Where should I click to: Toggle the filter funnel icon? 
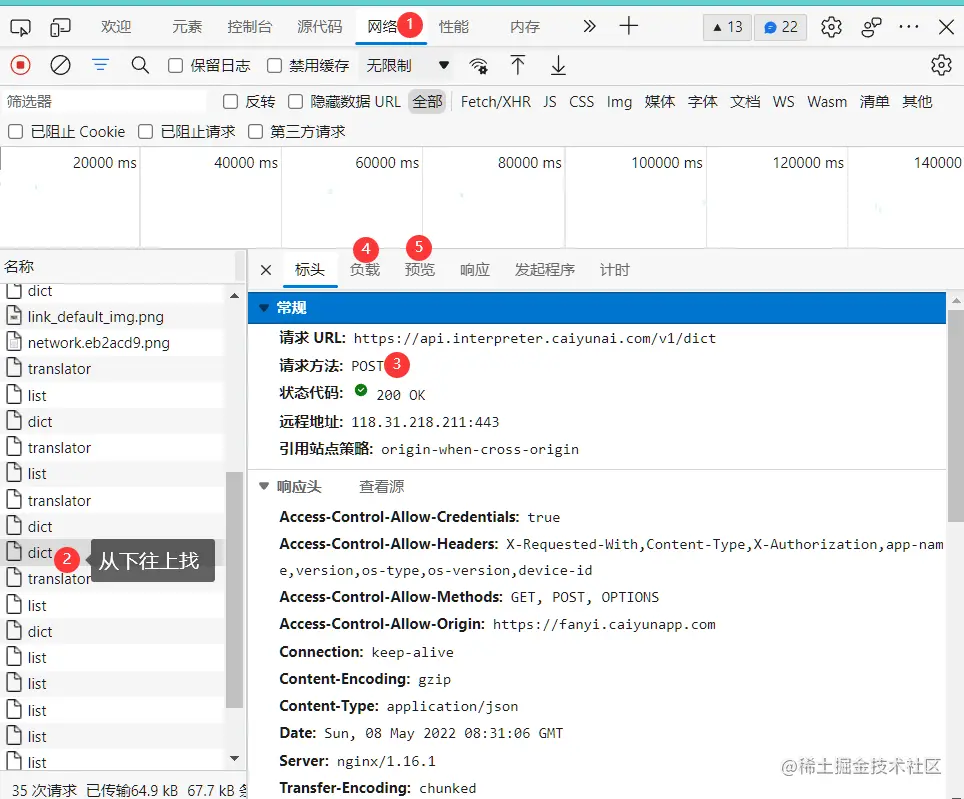click(100, 65)
